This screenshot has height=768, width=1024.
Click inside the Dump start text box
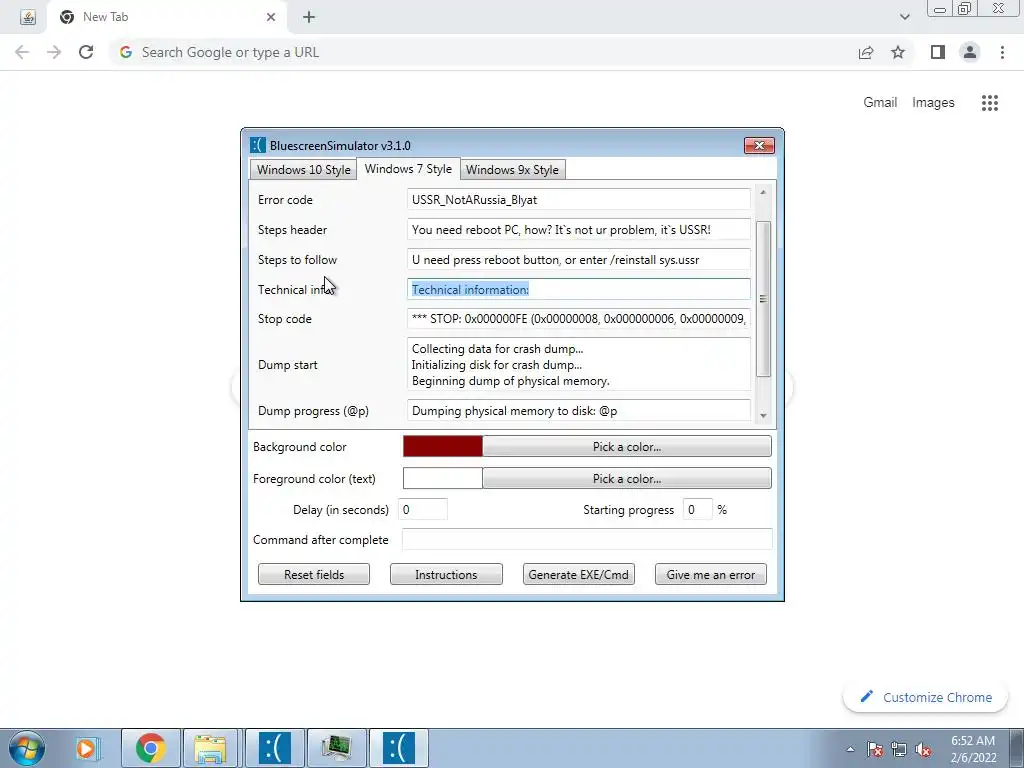click(x=579, y=364)
